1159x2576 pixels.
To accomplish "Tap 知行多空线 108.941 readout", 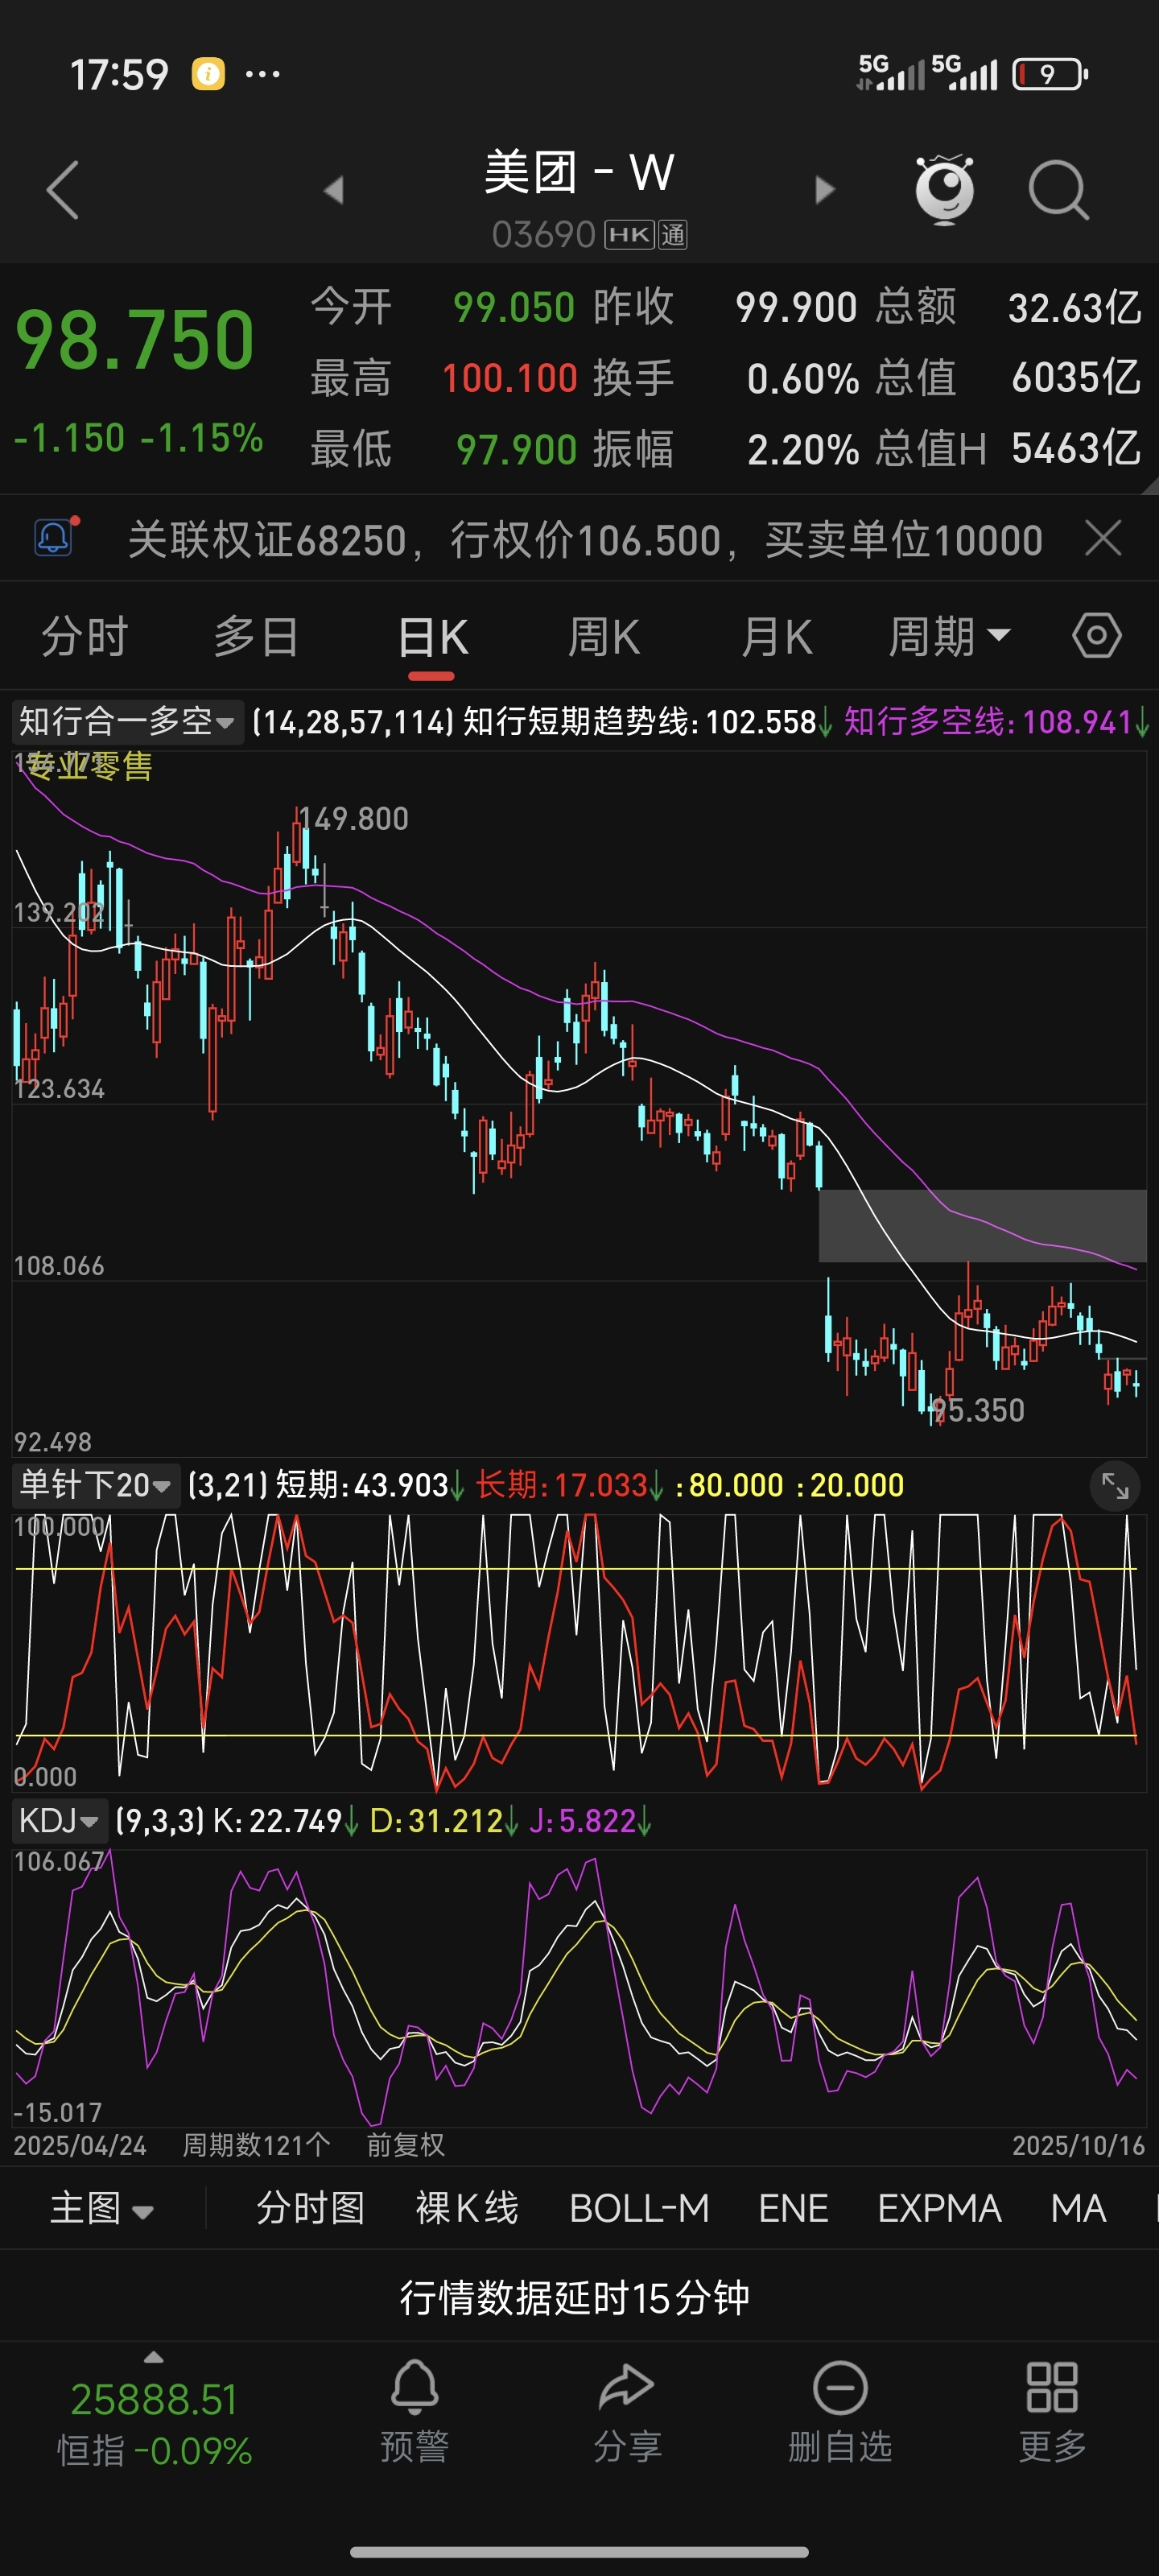I will tap(996, 721).
